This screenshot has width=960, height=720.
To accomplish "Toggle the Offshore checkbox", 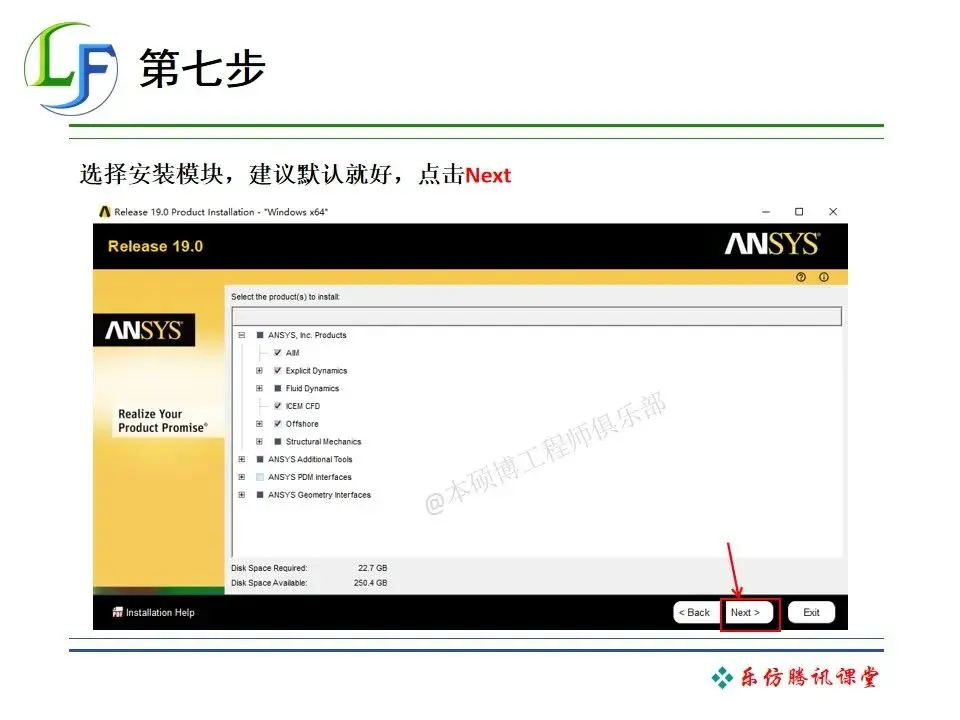I will (x=277, y=424).
